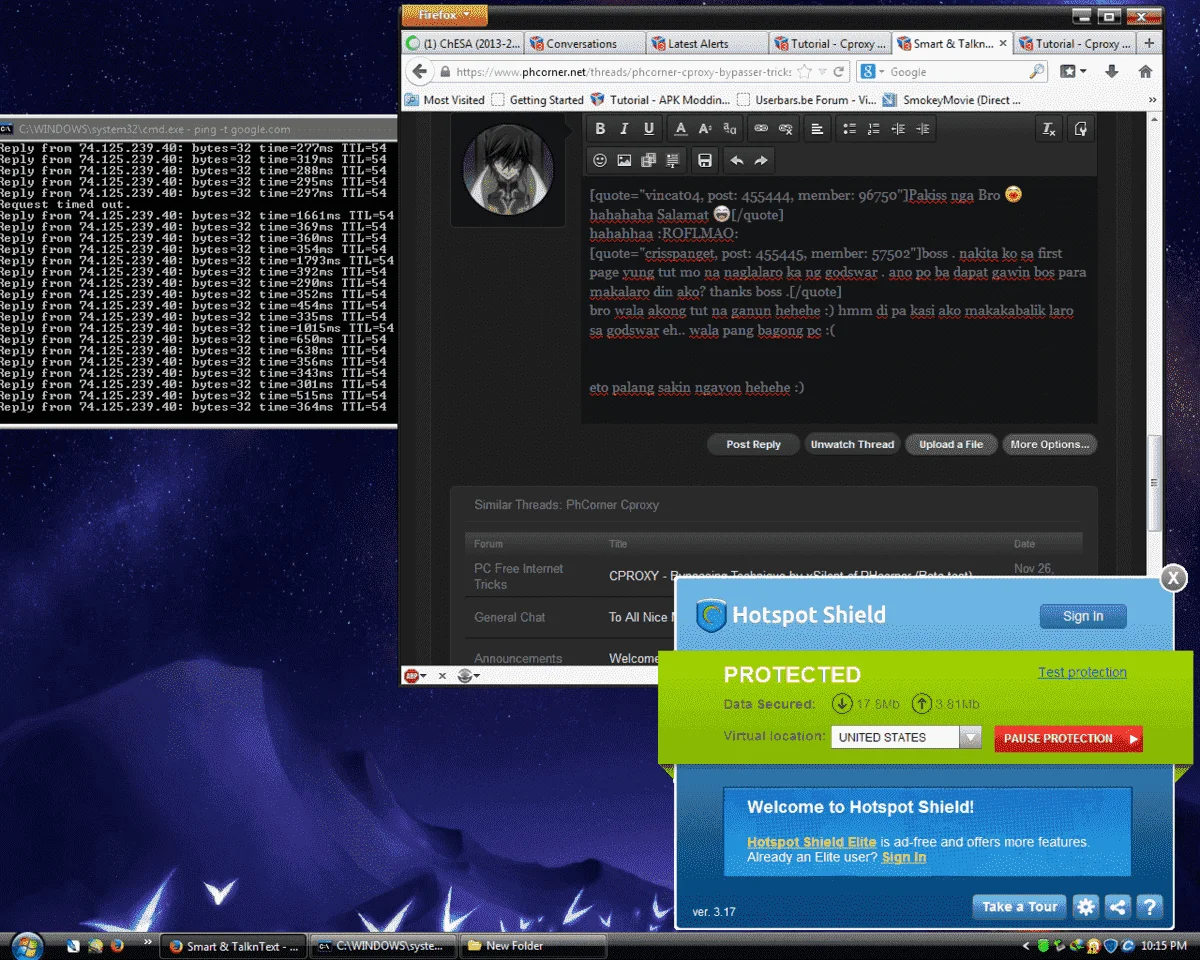Pause Hotspot Shield protection
Image resolution: width=1200 pixels, height=960 pixels.
pos(1068,739)
